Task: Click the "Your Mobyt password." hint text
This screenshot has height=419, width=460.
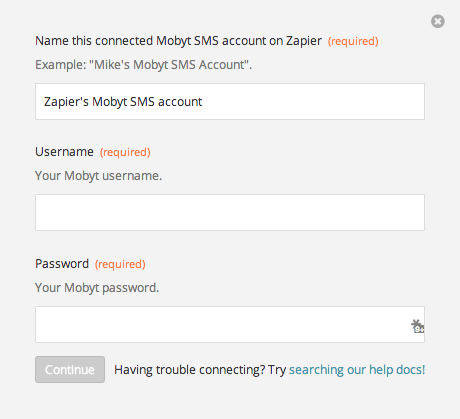Action: [x=97, y=288]
